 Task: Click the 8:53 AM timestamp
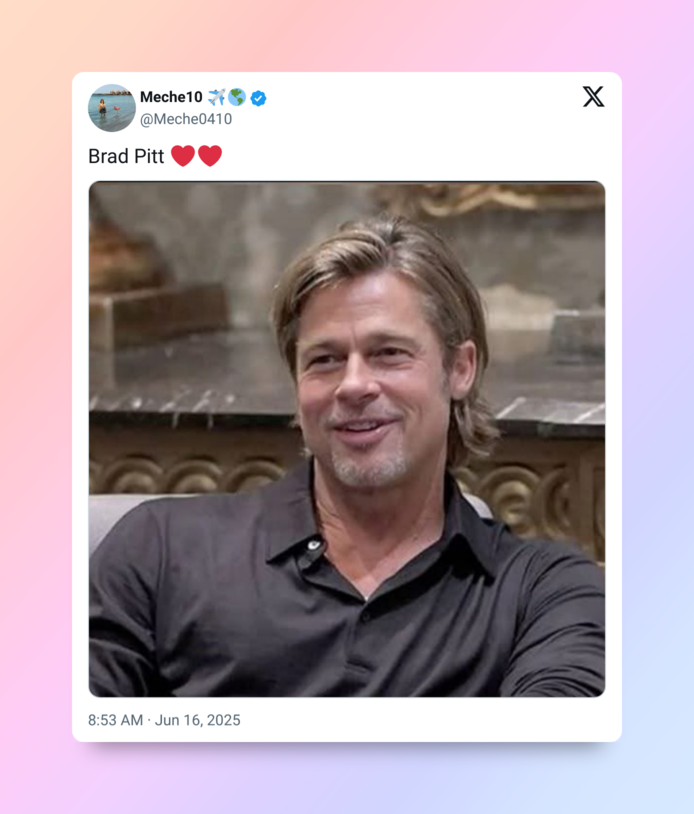115,720
